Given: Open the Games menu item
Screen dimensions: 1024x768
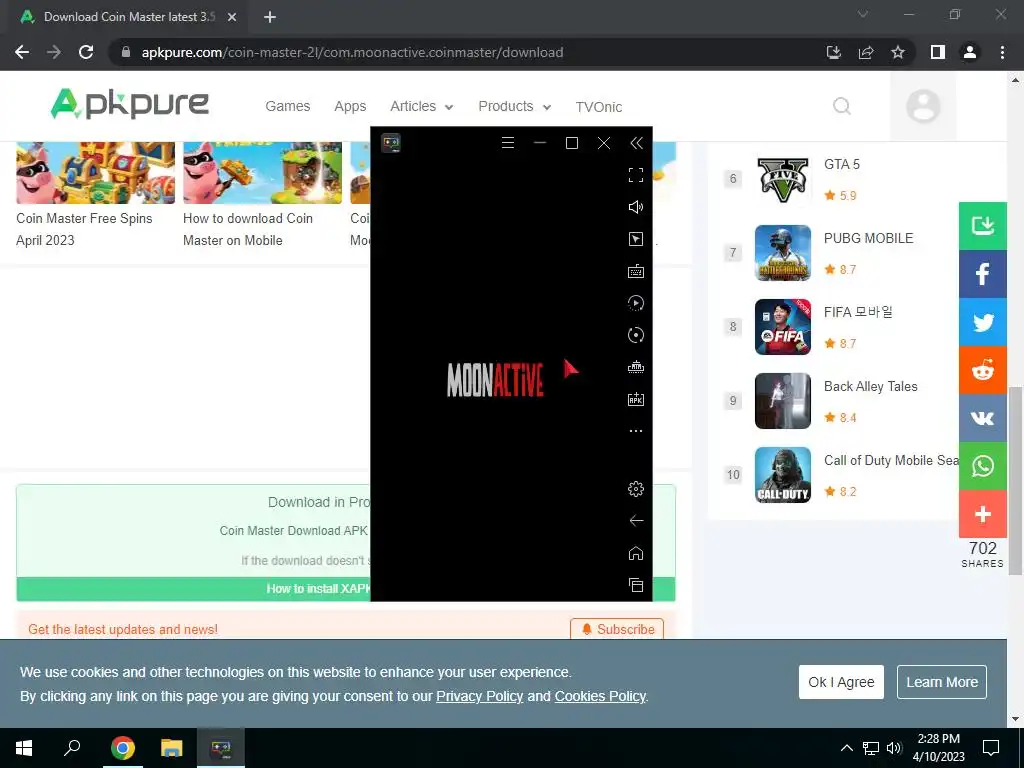Looking at the screenshot, I should pyautogui.click(x=287, y=106).
